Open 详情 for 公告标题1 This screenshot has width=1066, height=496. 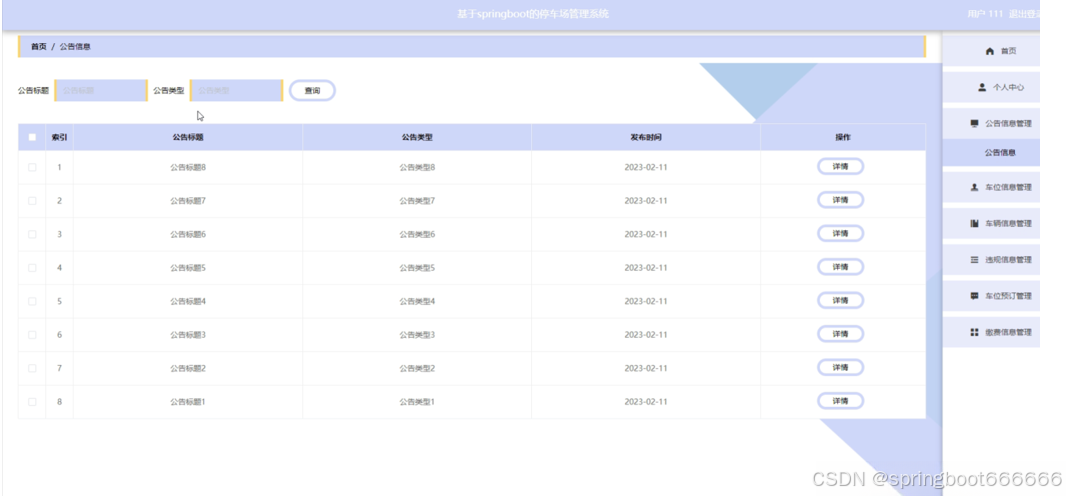pyautogui.click(x=840, y=401)
